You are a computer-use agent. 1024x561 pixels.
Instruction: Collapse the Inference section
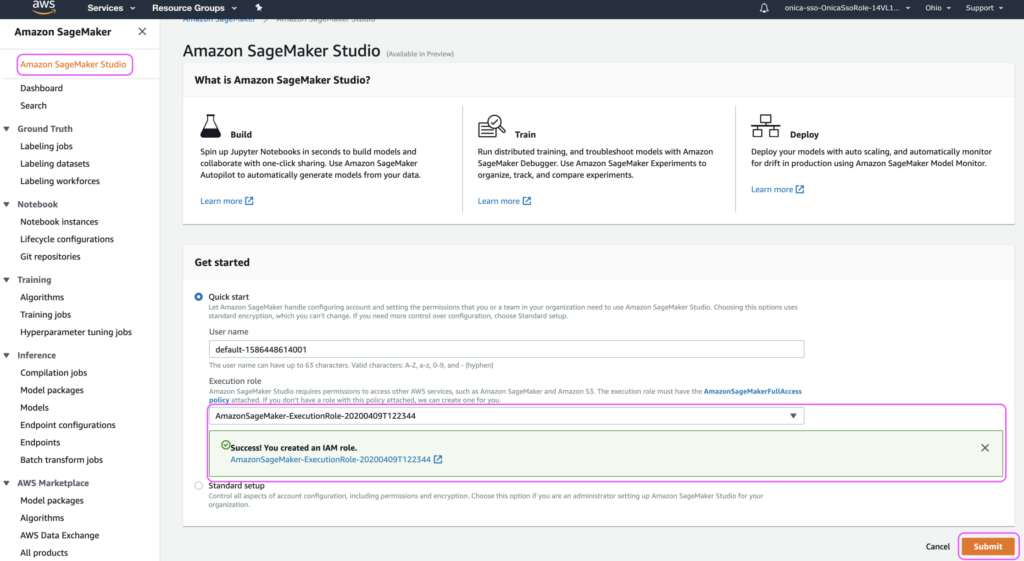coord(7,355)
